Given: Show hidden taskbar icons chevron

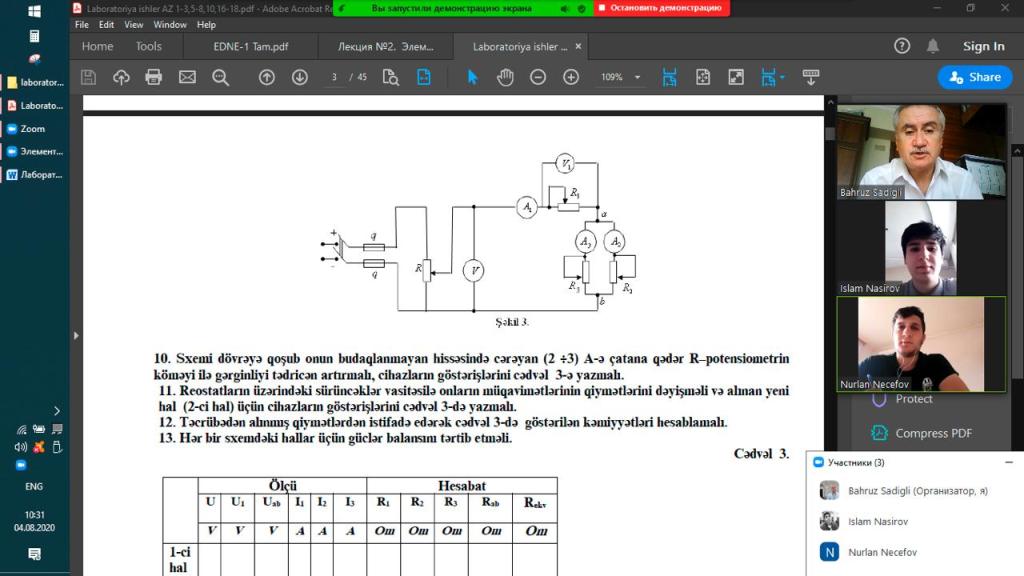Looking at the screenshot, I should pyautogui.click(x=57, y=411).
